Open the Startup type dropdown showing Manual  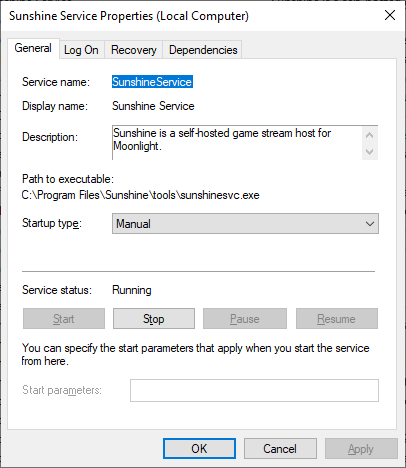[x=245, y=224]
